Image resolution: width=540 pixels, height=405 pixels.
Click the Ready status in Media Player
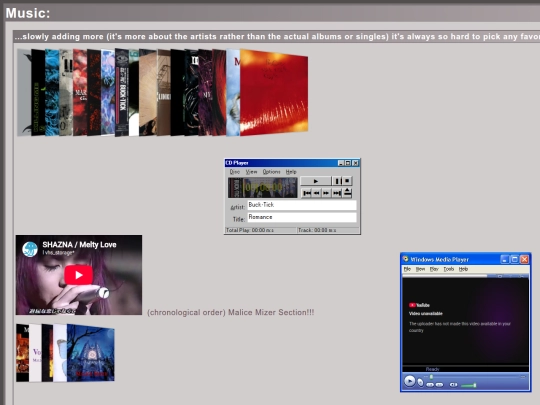pyautogui.click(x=433, y=369)
